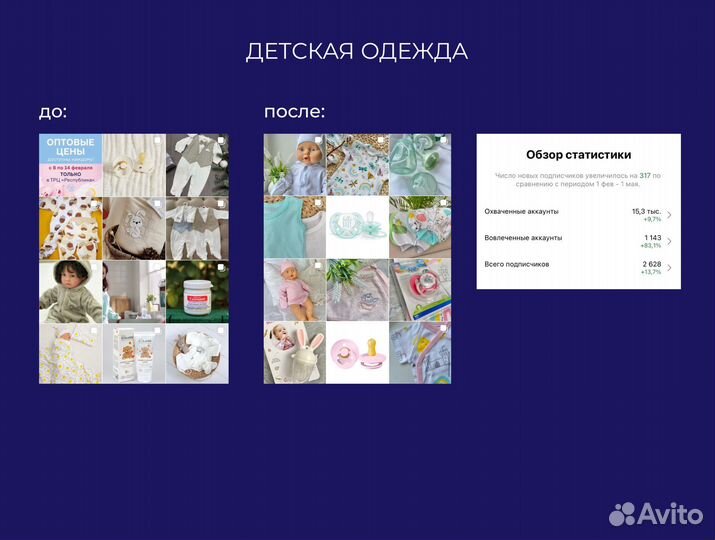
Task: Click the '15,3 тыс.' reach value
Action: tap(646, 212)
